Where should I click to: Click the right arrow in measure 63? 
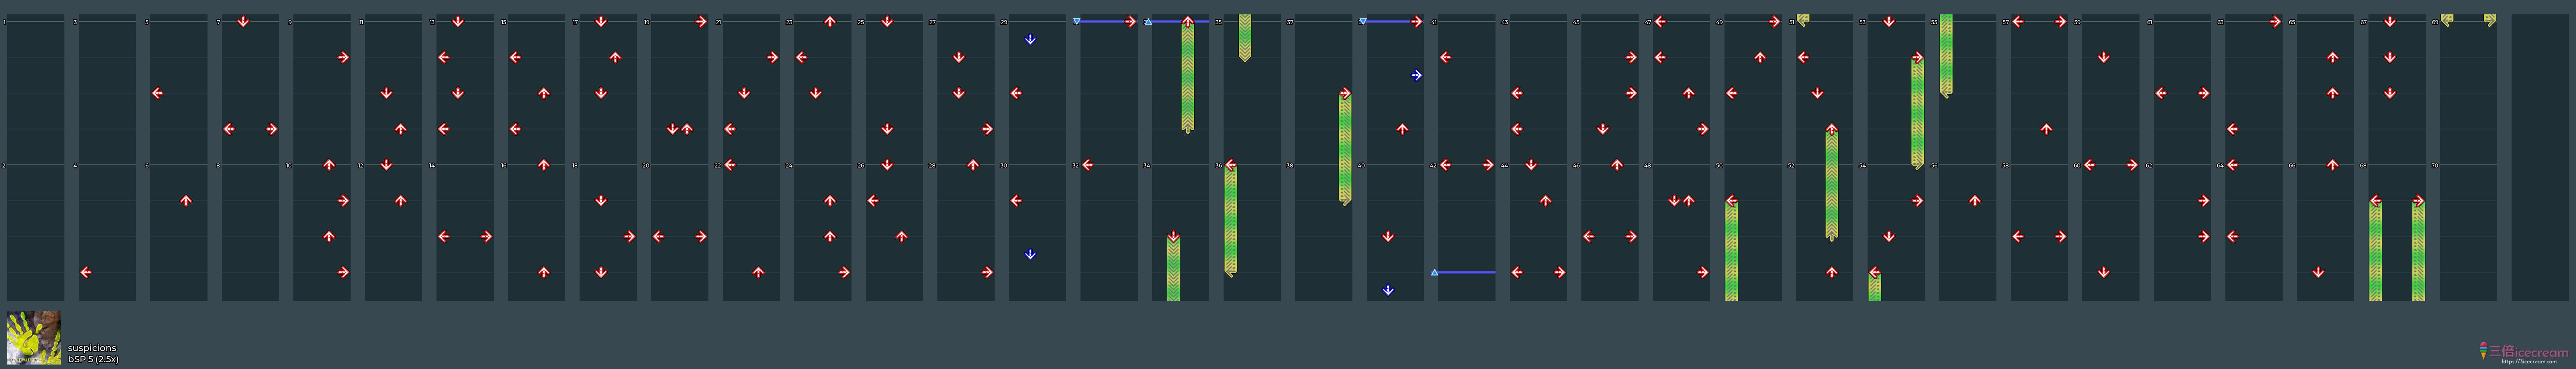2275,21
